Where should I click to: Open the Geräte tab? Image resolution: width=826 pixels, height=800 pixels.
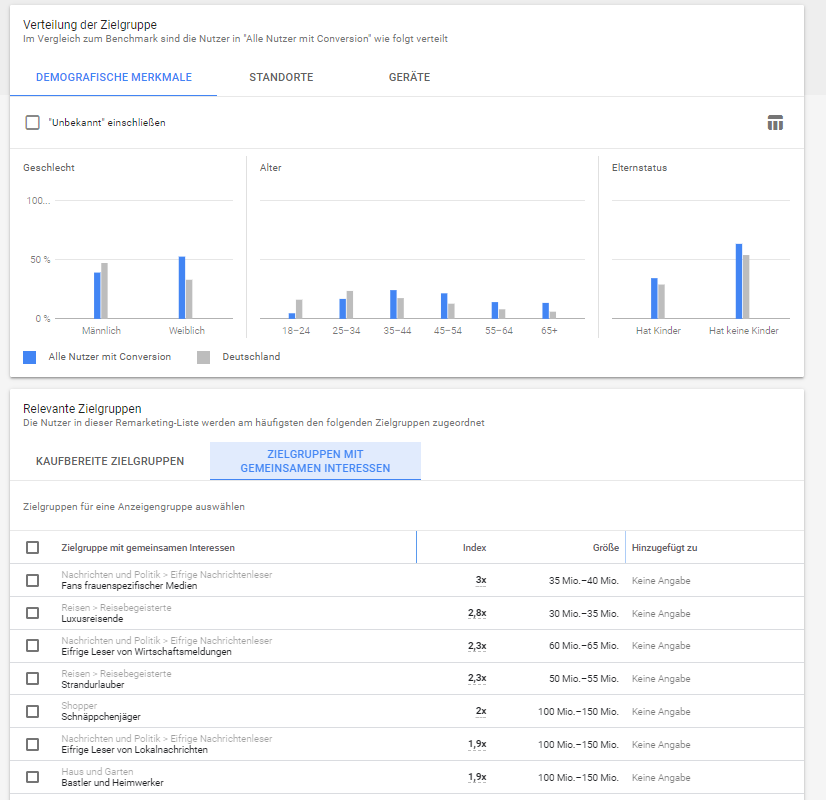(x=409, y=77)
